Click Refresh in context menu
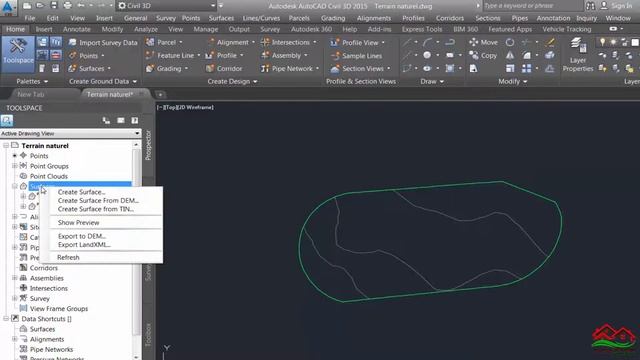The image size is (640, 360). coord(68,258)
